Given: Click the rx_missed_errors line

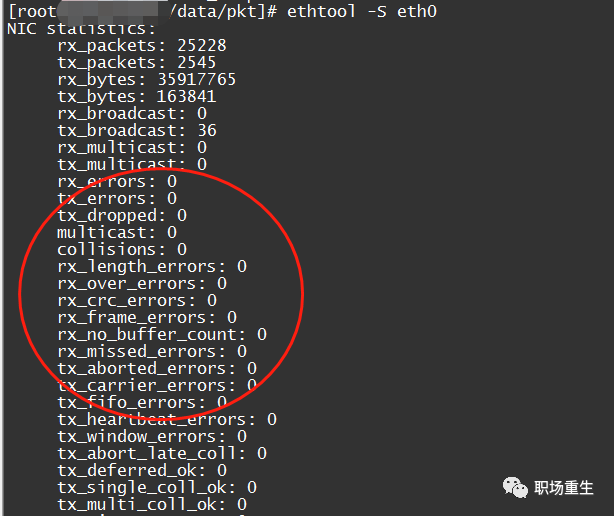Looking at the screenshot, I should tap(152, 352).
